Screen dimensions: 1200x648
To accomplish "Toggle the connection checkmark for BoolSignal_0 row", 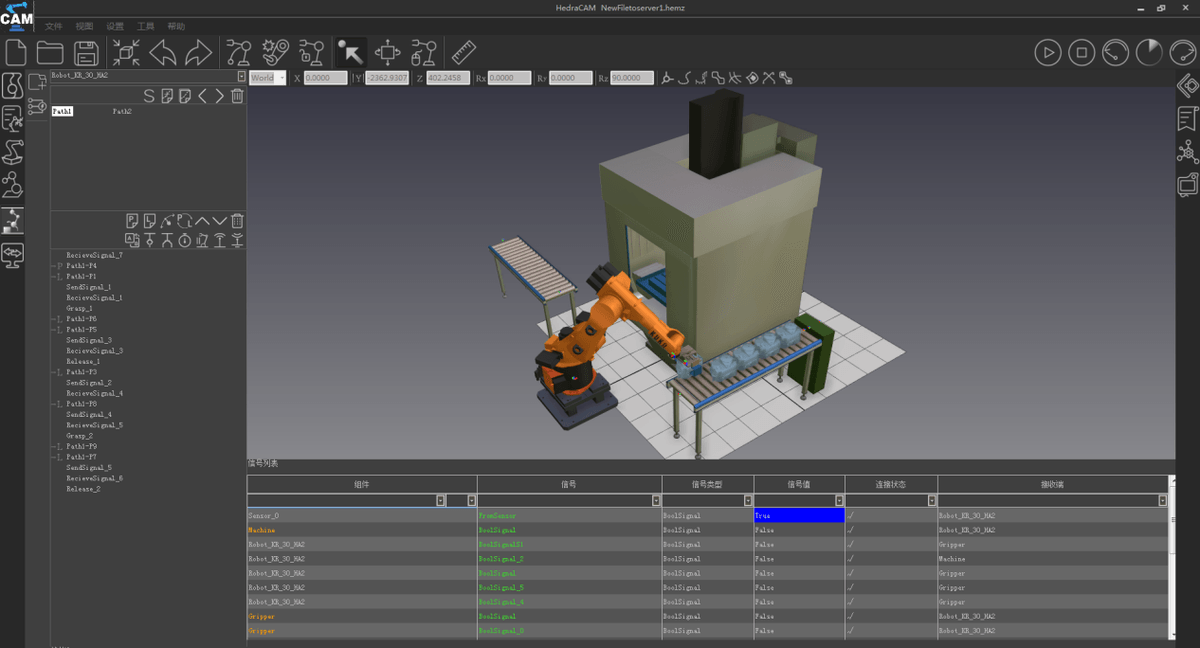I will [851, 631].
